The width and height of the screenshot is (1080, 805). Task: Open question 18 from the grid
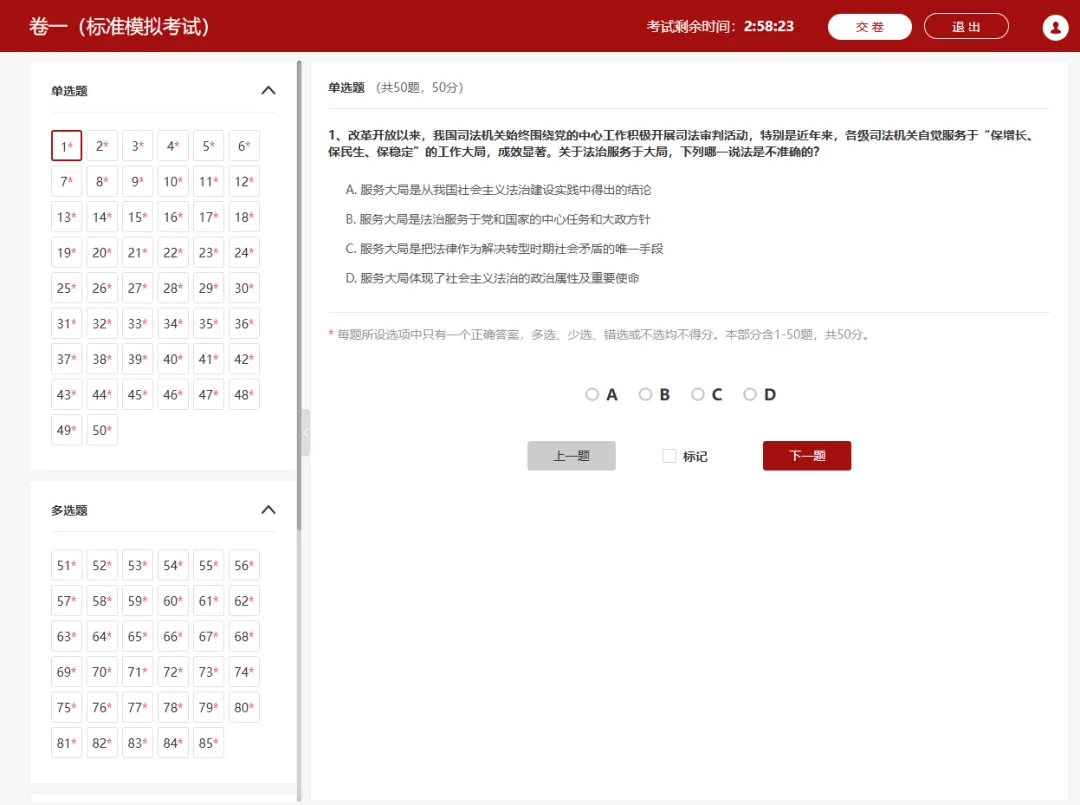[244, 217]
